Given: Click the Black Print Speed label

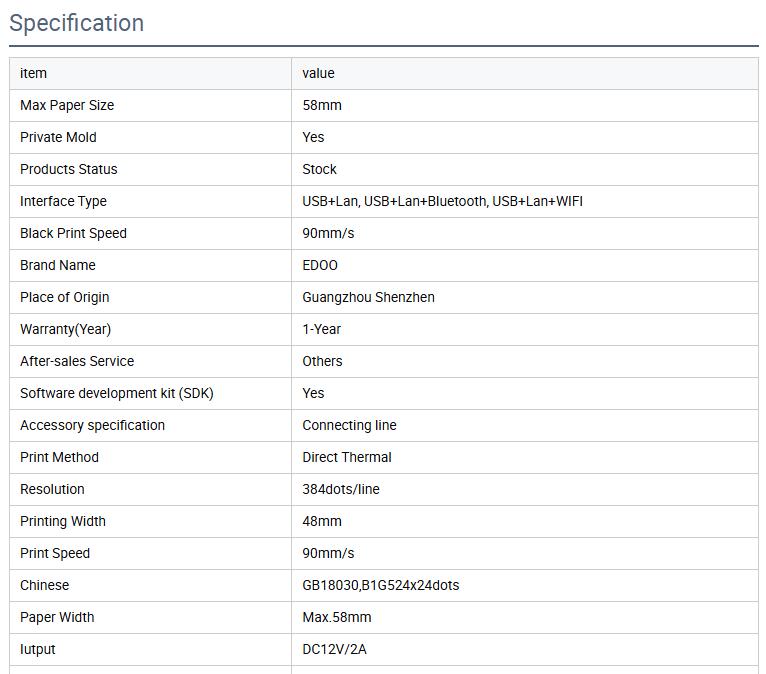Looking at the screenshot, I should 73,233.
